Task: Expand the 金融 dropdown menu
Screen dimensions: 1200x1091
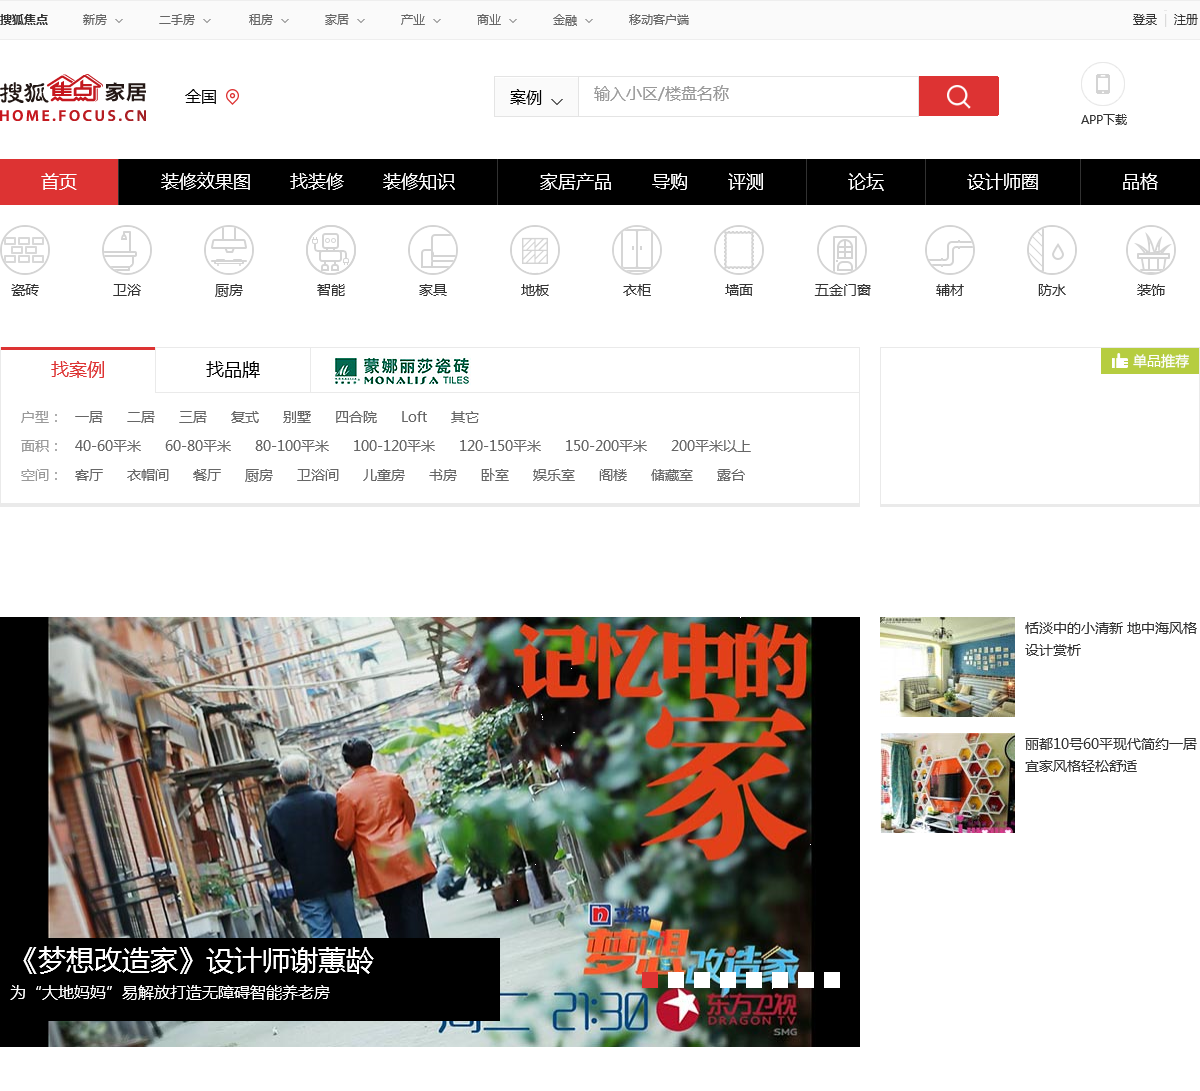Action: pos(573,20)
